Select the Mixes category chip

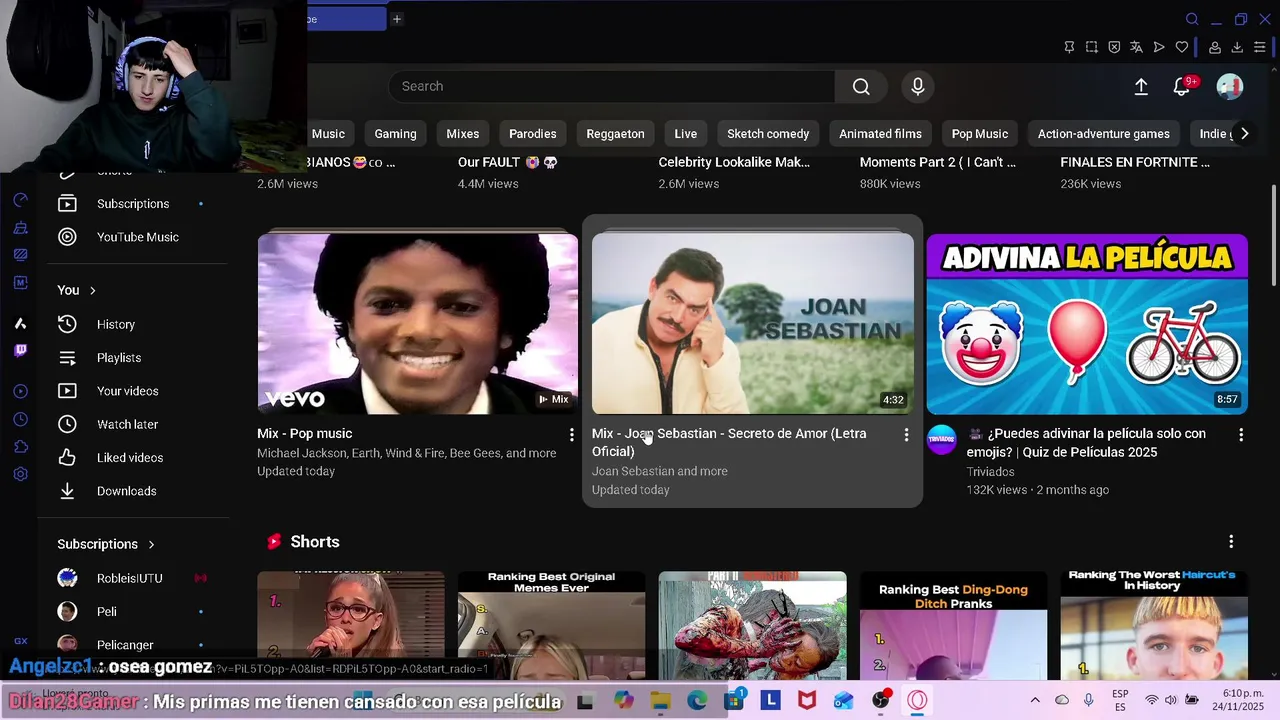[462, 134]
